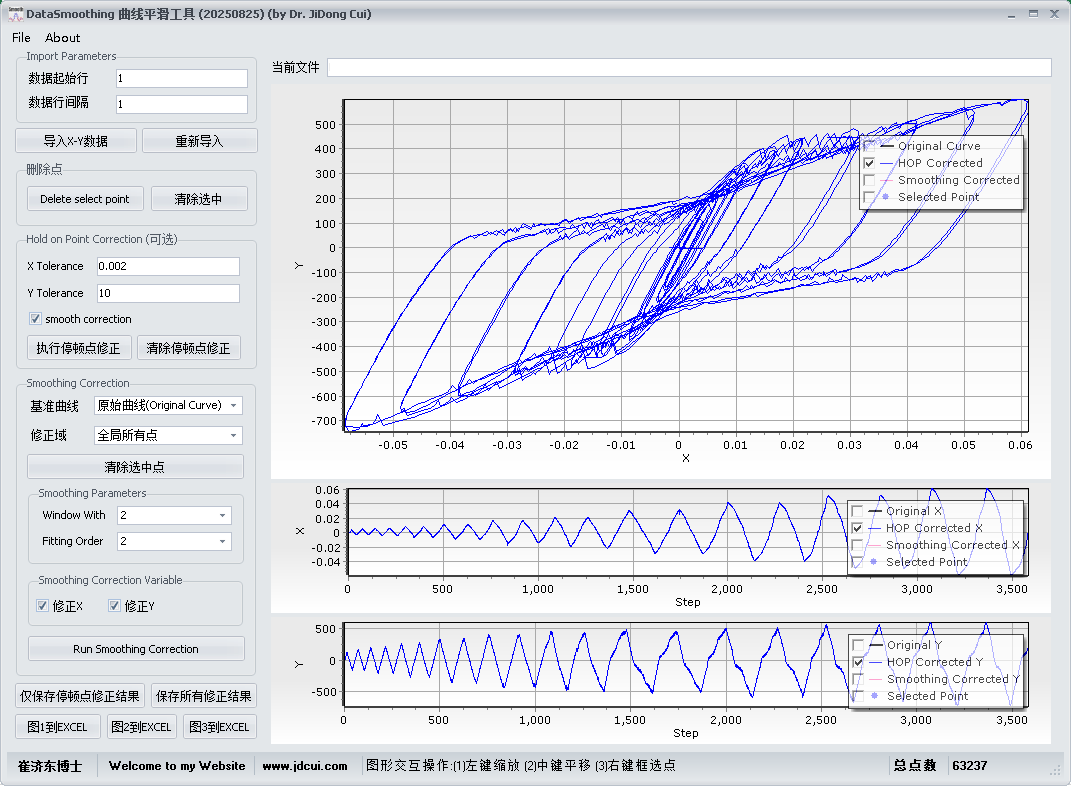Screen dimensions: 1071x786
Task: Open the File menu
Action: pos(21,38)
